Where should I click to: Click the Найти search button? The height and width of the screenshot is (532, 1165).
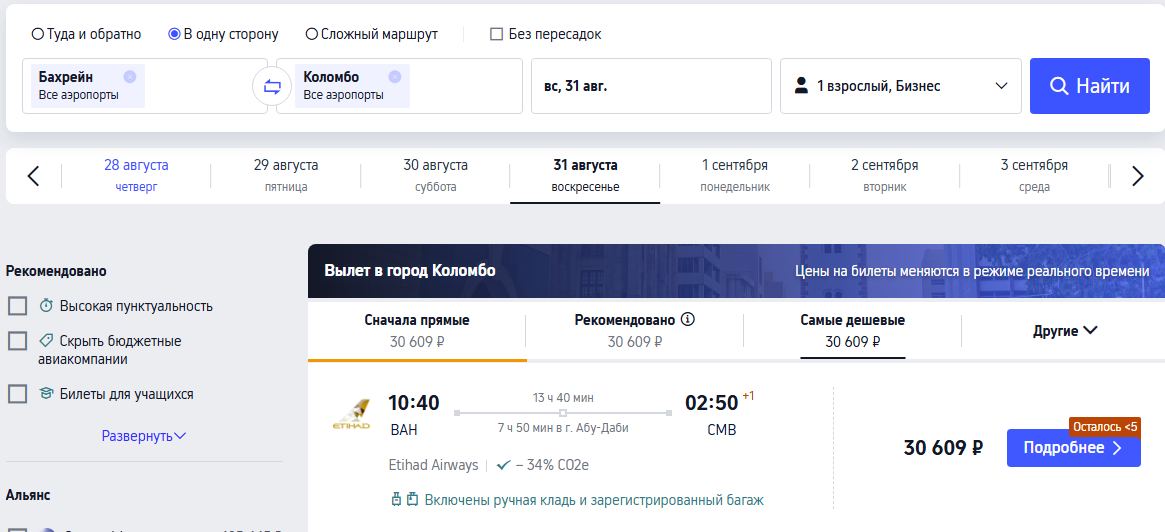pyautogui.click(x=1089, y=86)
